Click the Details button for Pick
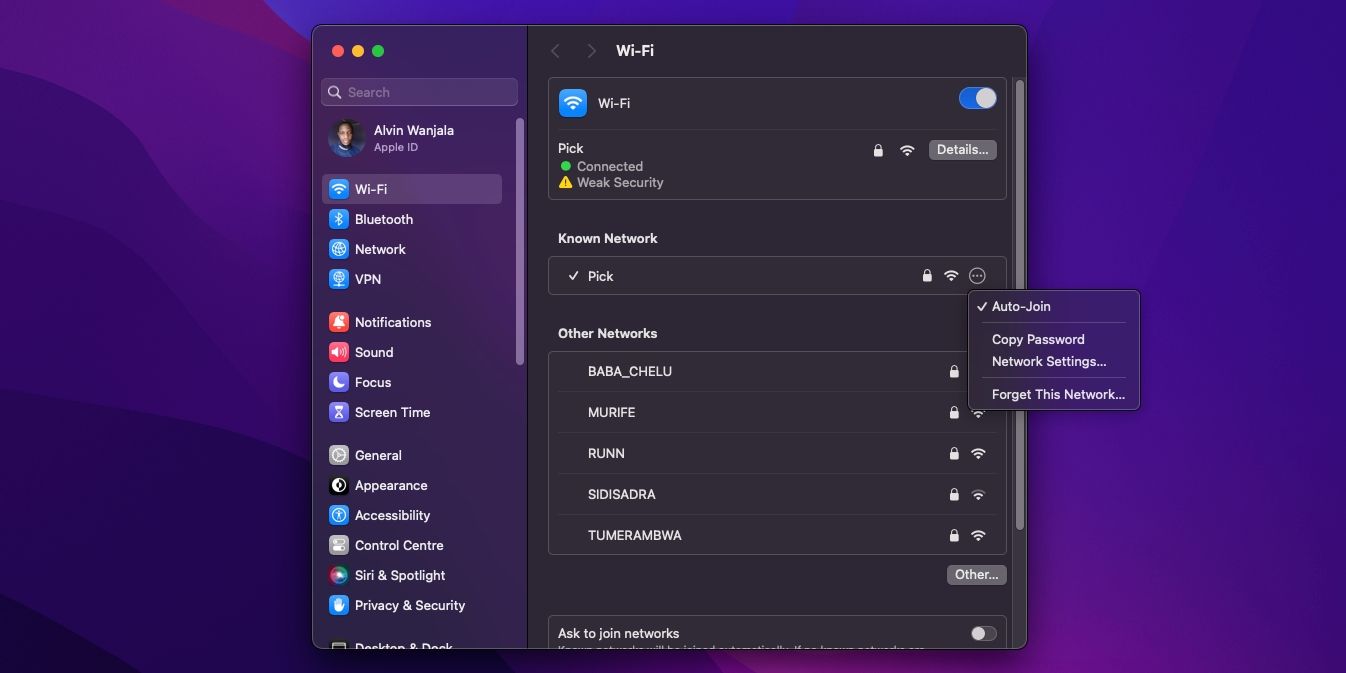Image resolution: width=1346 pixels, height=673 pixels. (962, 149)
